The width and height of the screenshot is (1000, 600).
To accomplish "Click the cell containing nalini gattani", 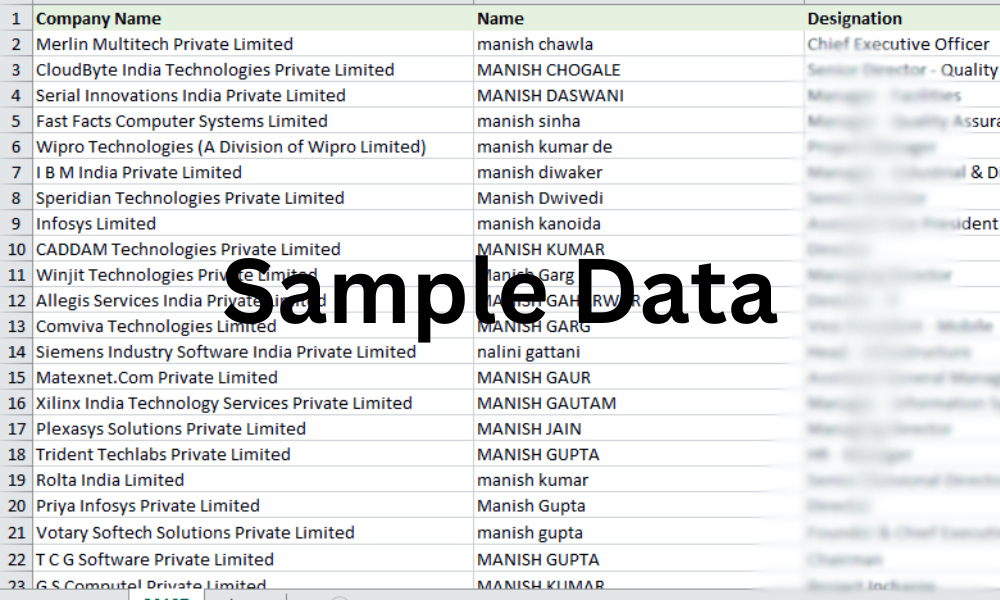I will [639, 352].
